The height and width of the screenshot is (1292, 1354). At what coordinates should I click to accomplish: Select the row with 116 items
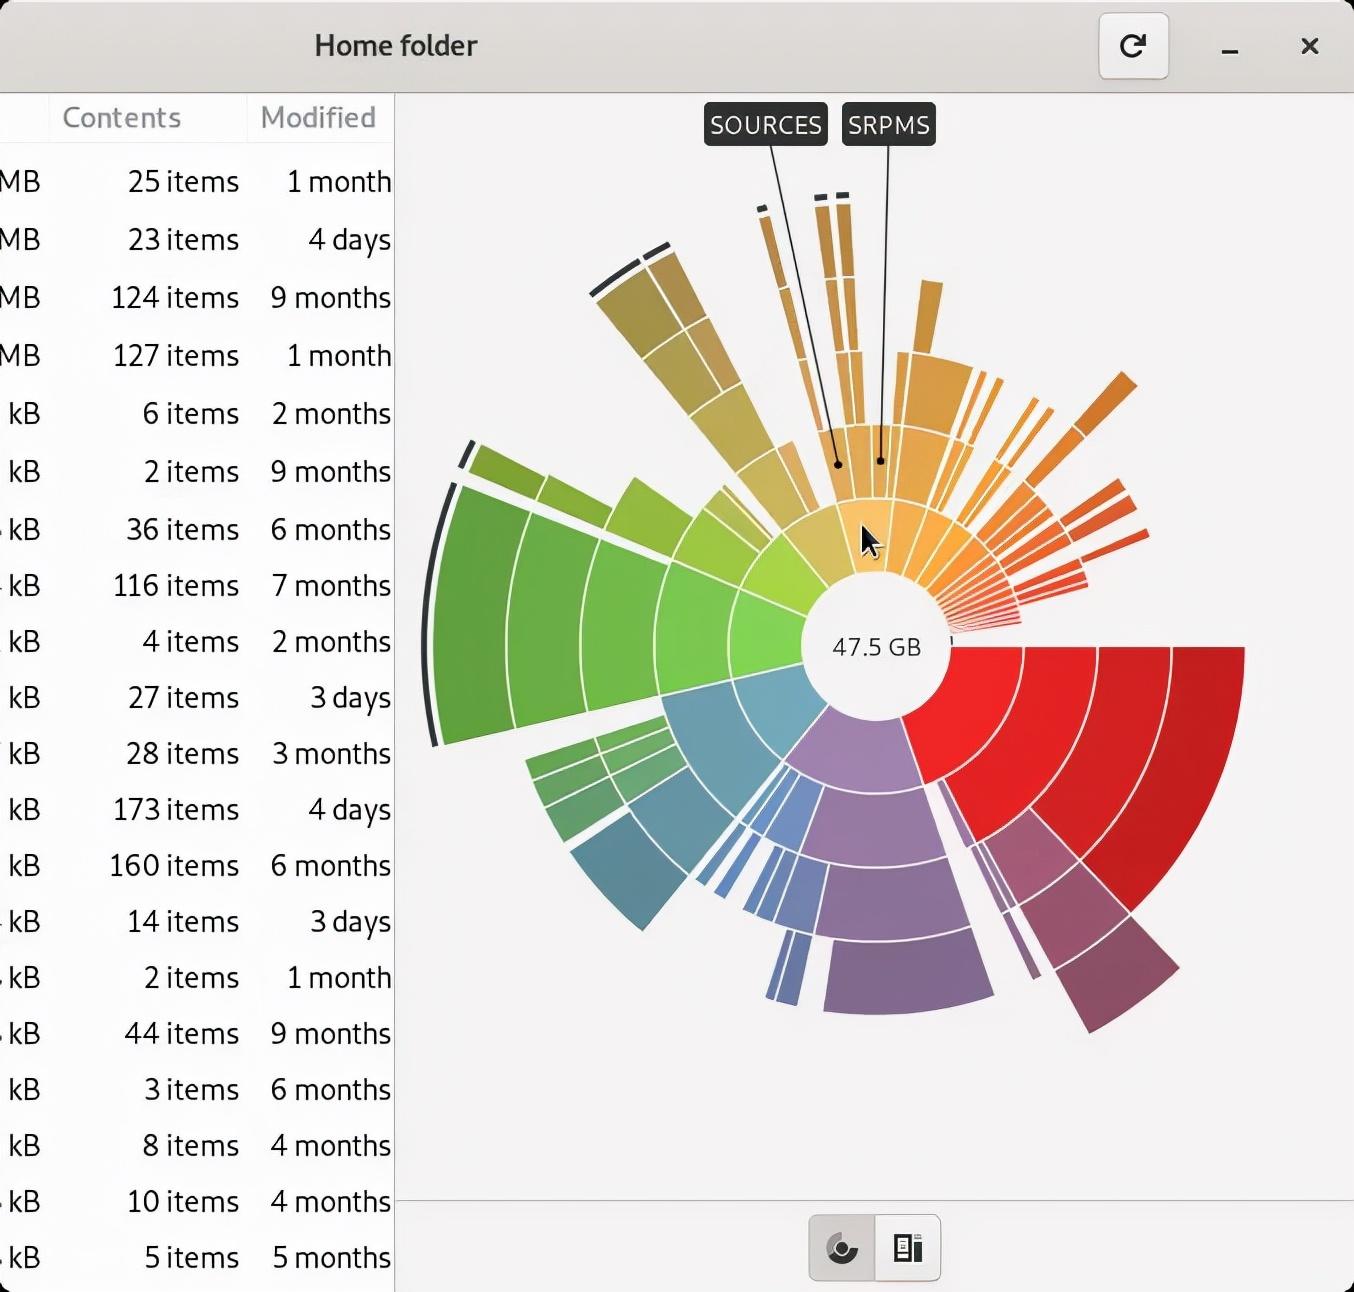tap(197, 585)
